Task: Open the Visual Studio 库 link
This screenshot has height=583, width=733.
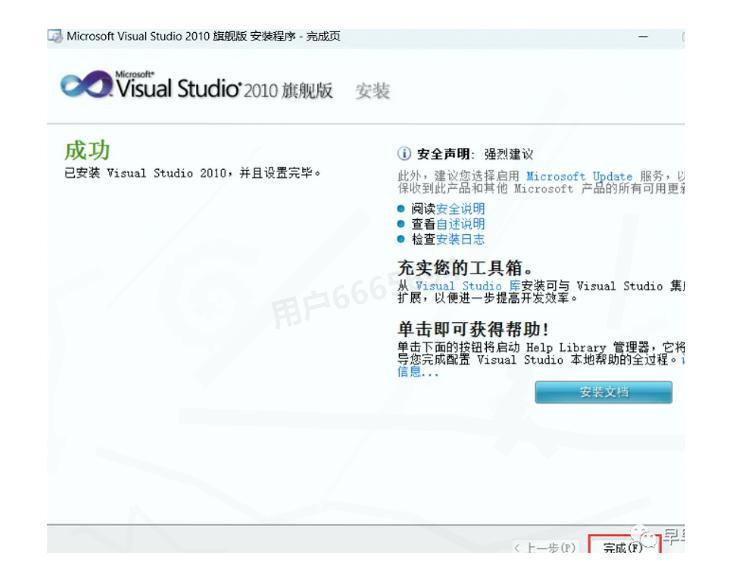Action: click(x=455, y=285)
